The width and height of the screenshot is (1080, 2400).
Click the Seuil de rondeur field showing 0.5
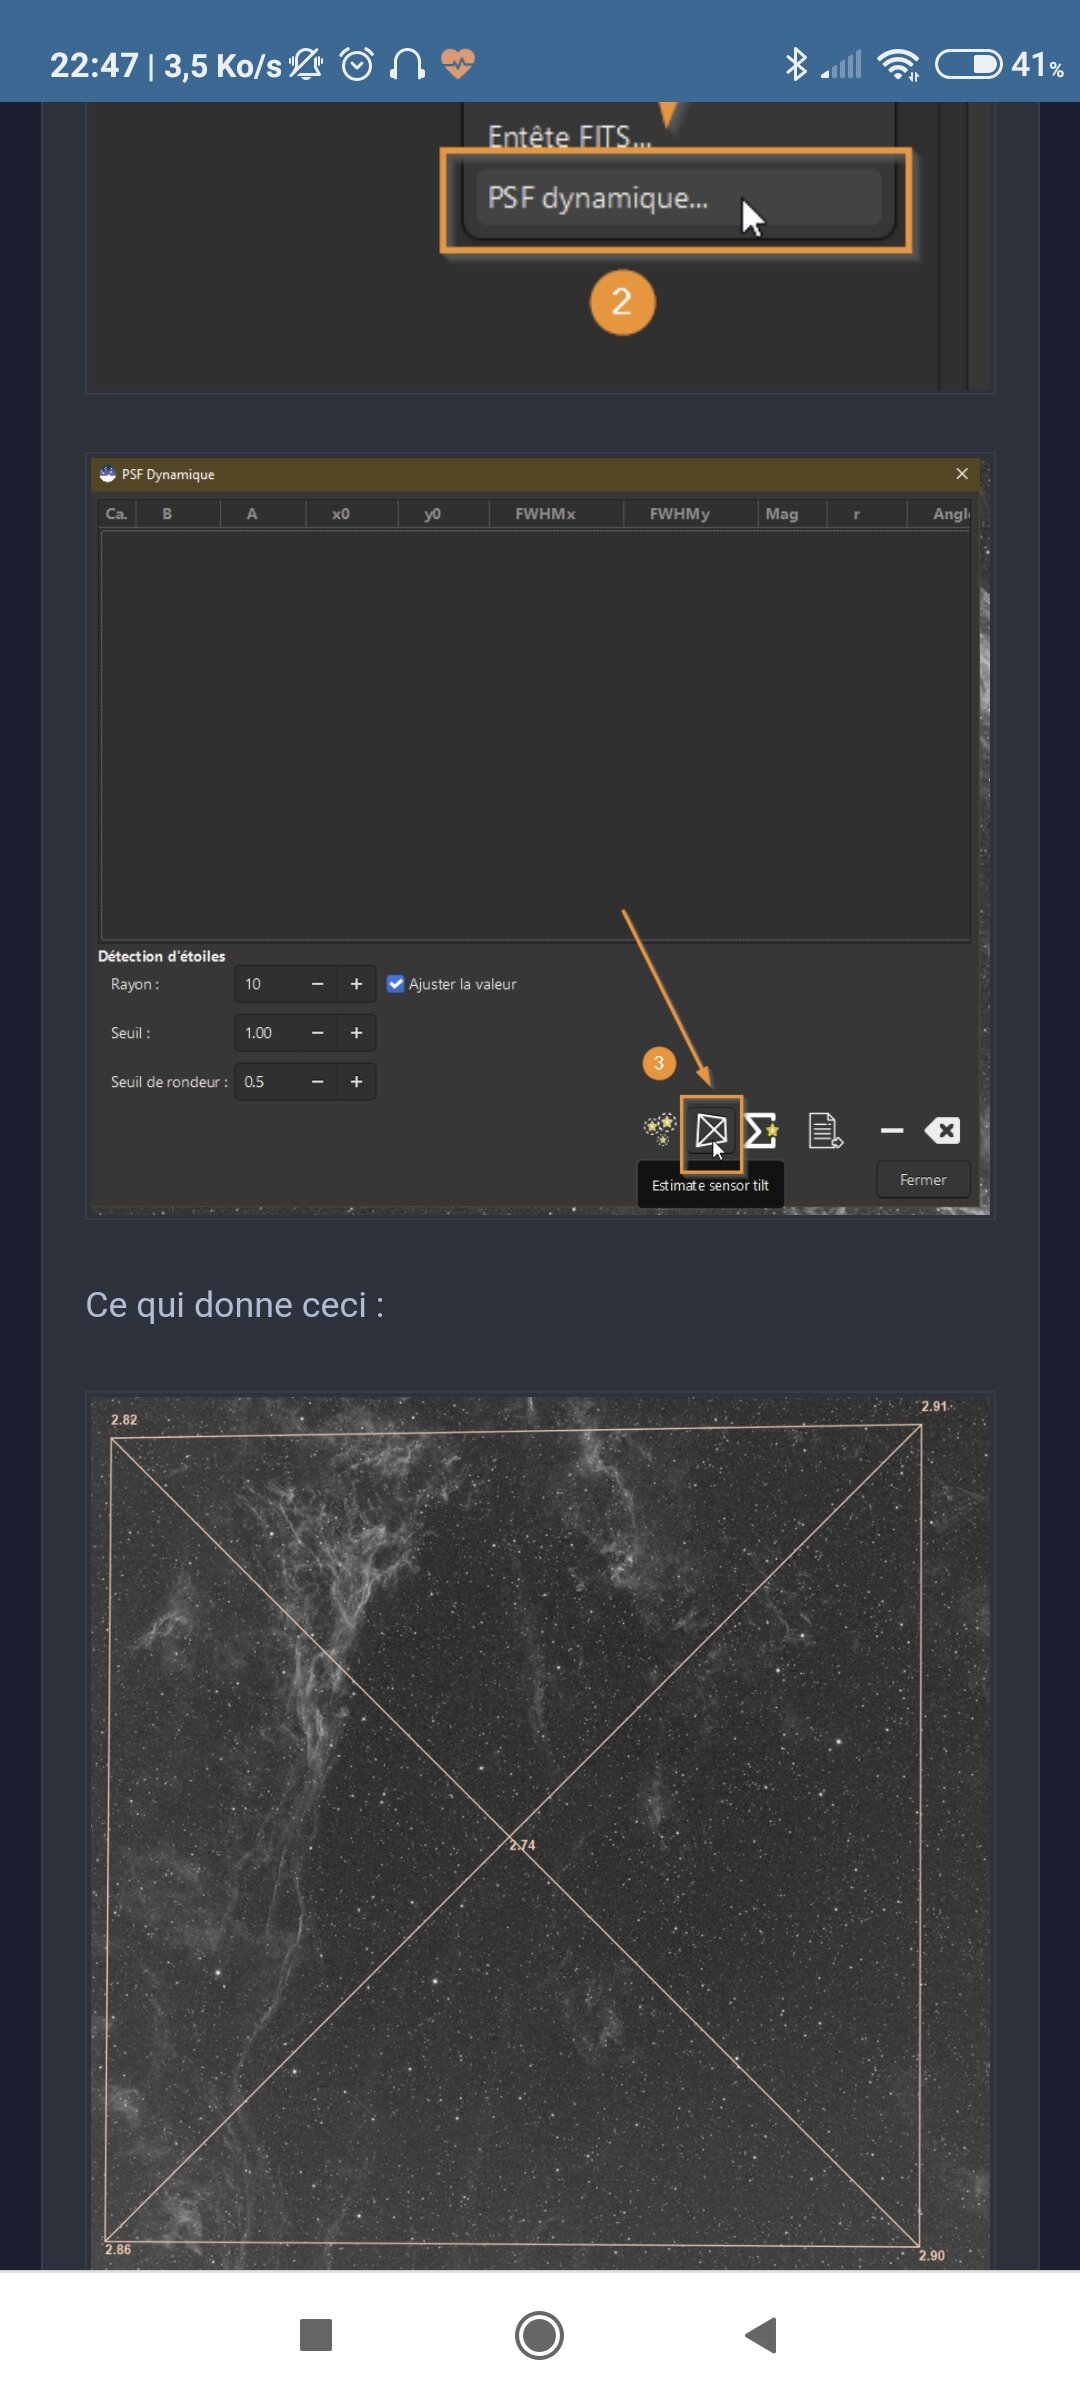tap(266, 1082)
